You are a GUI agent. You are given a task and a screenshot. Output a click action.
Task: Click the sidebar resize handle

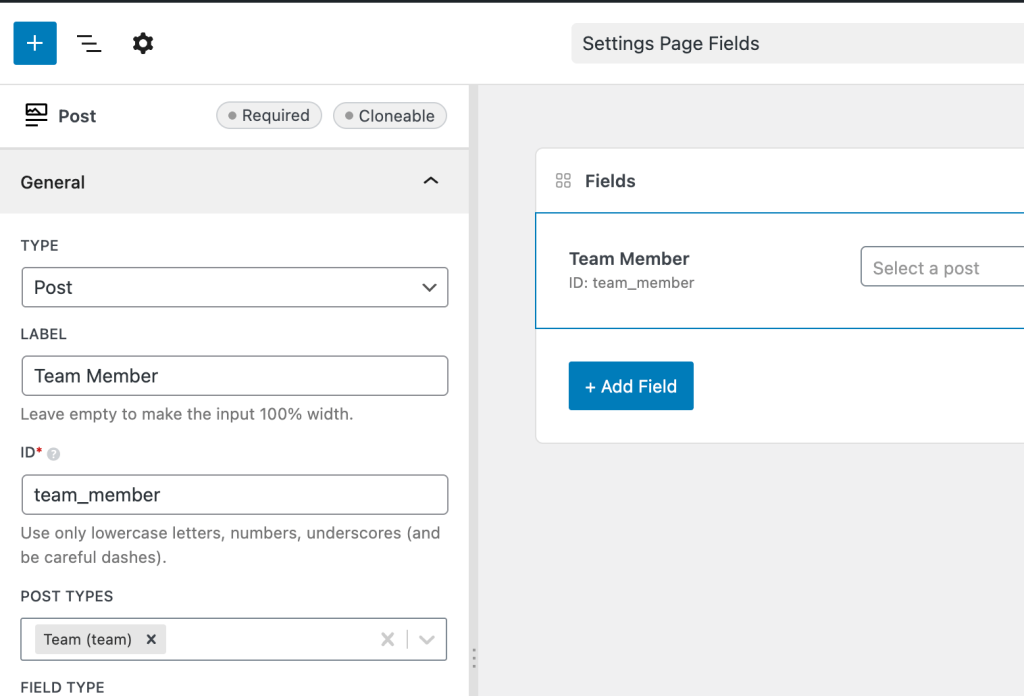click(474, 658)
